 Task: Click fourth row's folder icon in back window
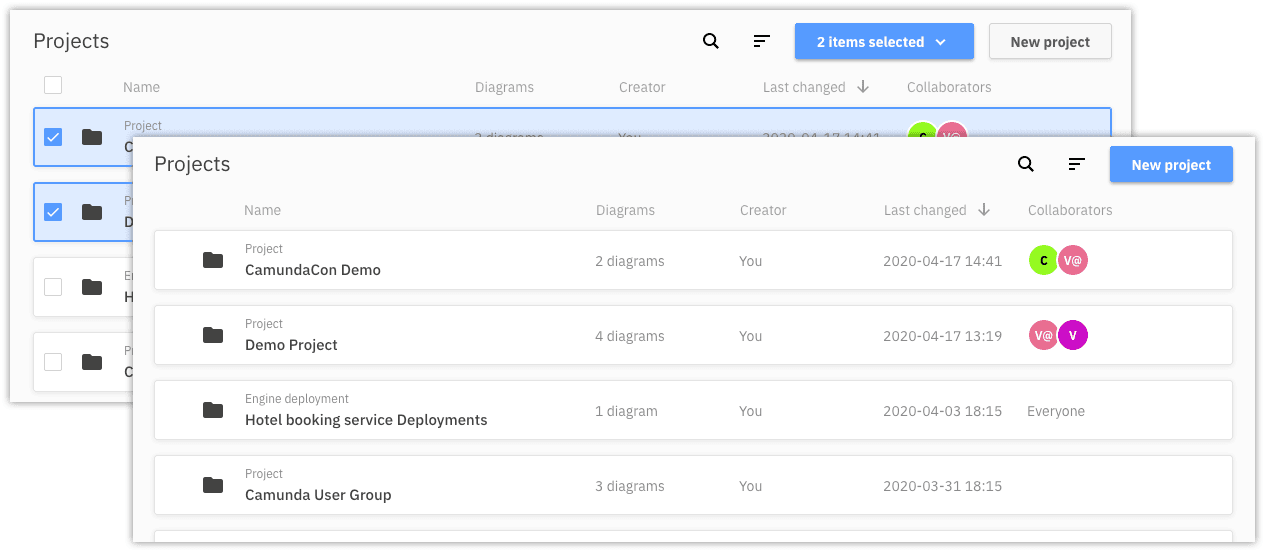(92, 362)
